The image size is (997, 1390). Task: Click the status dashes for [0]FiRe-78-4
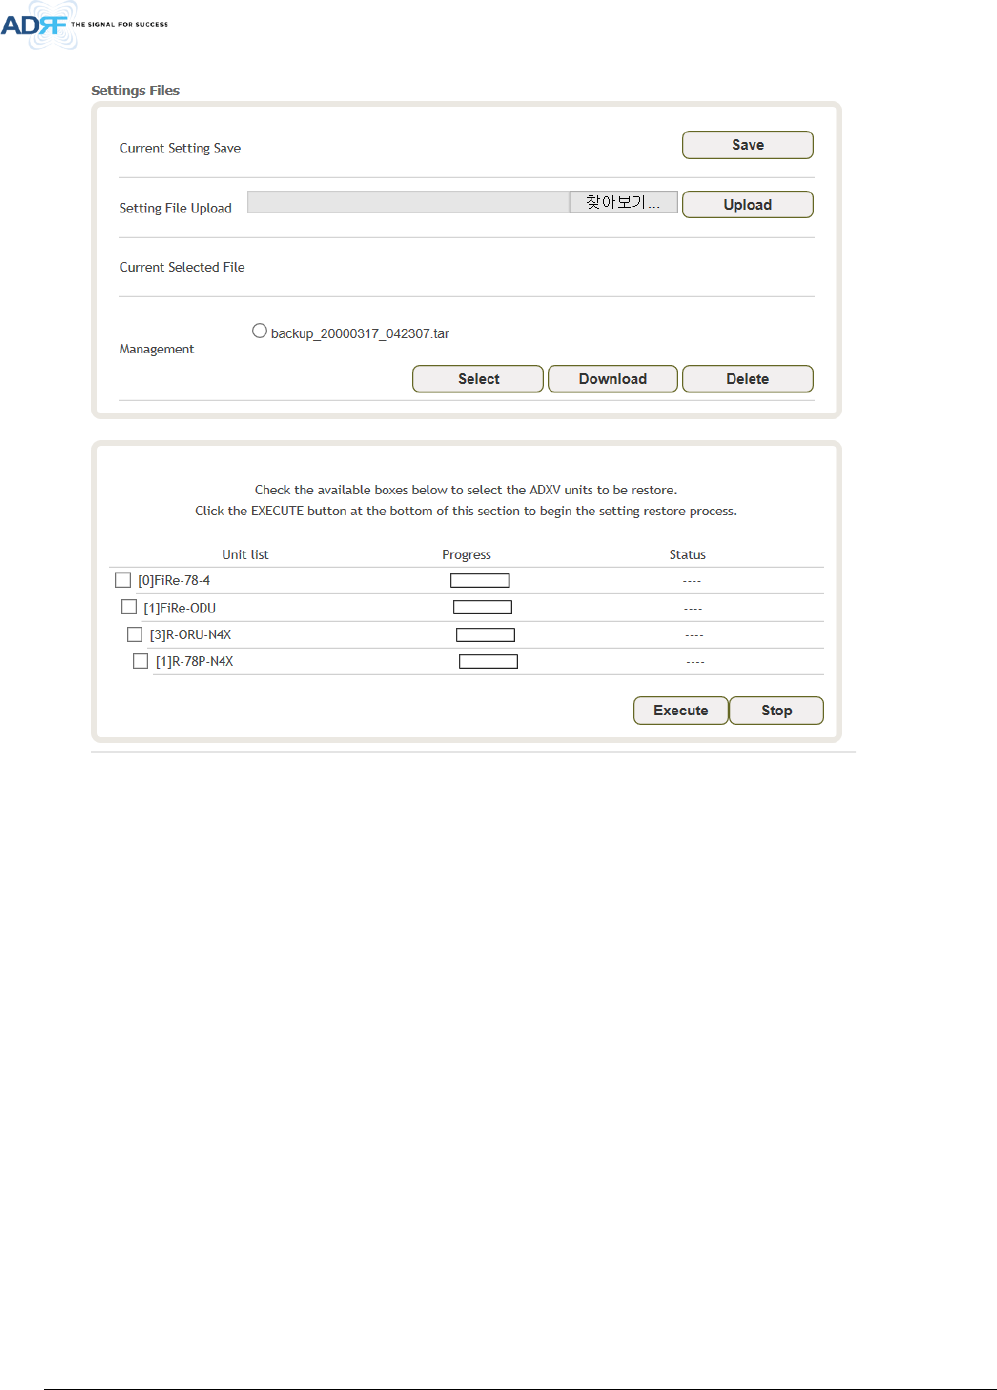692,581
